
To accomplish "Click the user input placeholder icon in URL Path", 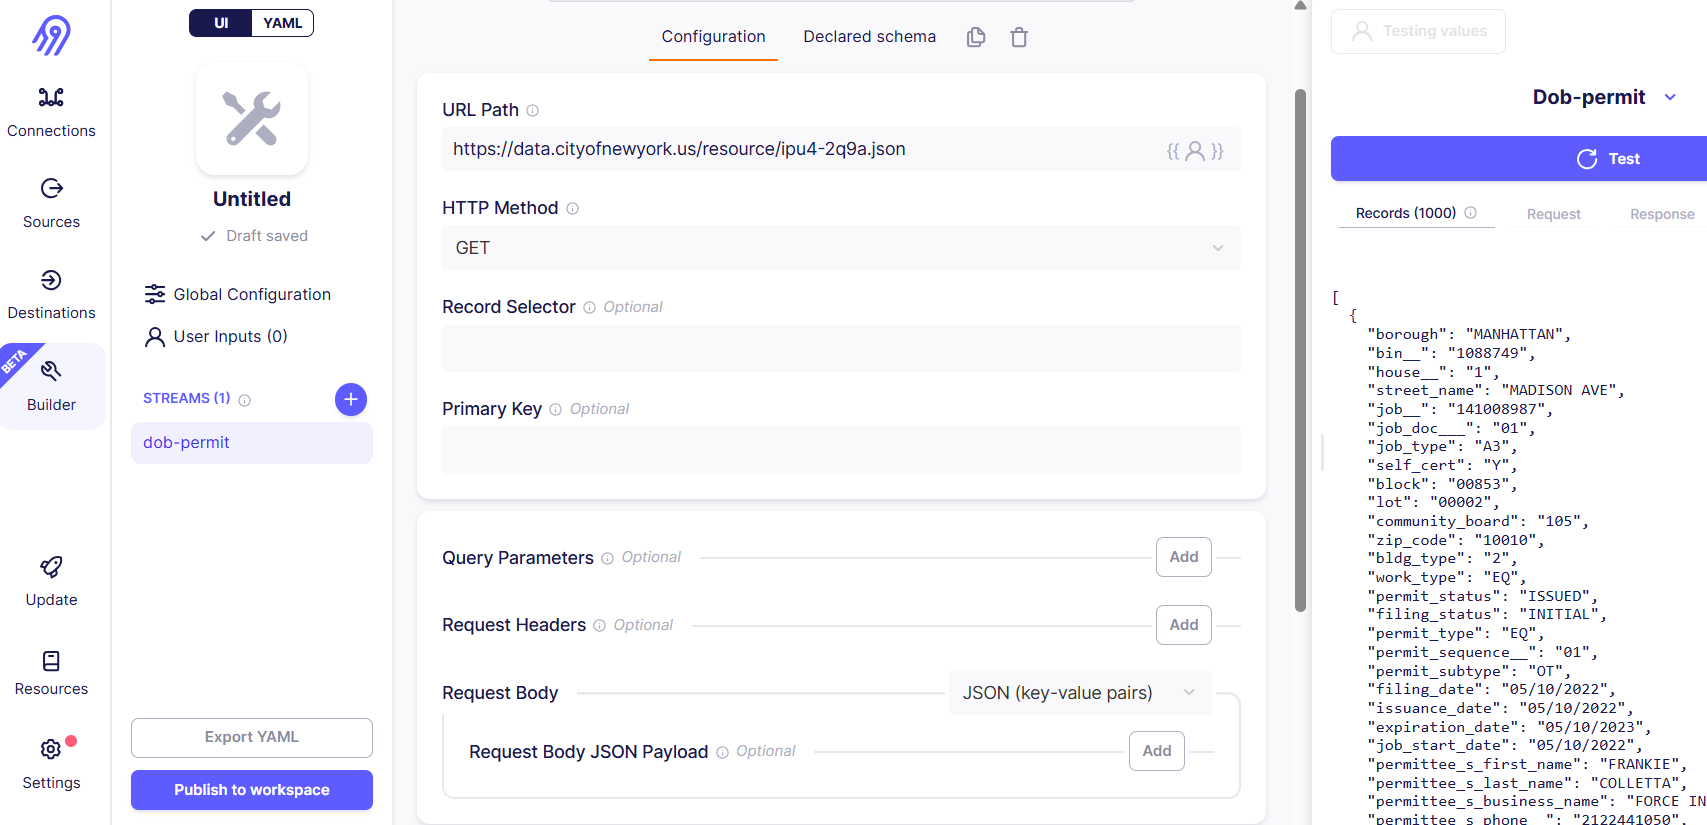I will click(1195, 151).
